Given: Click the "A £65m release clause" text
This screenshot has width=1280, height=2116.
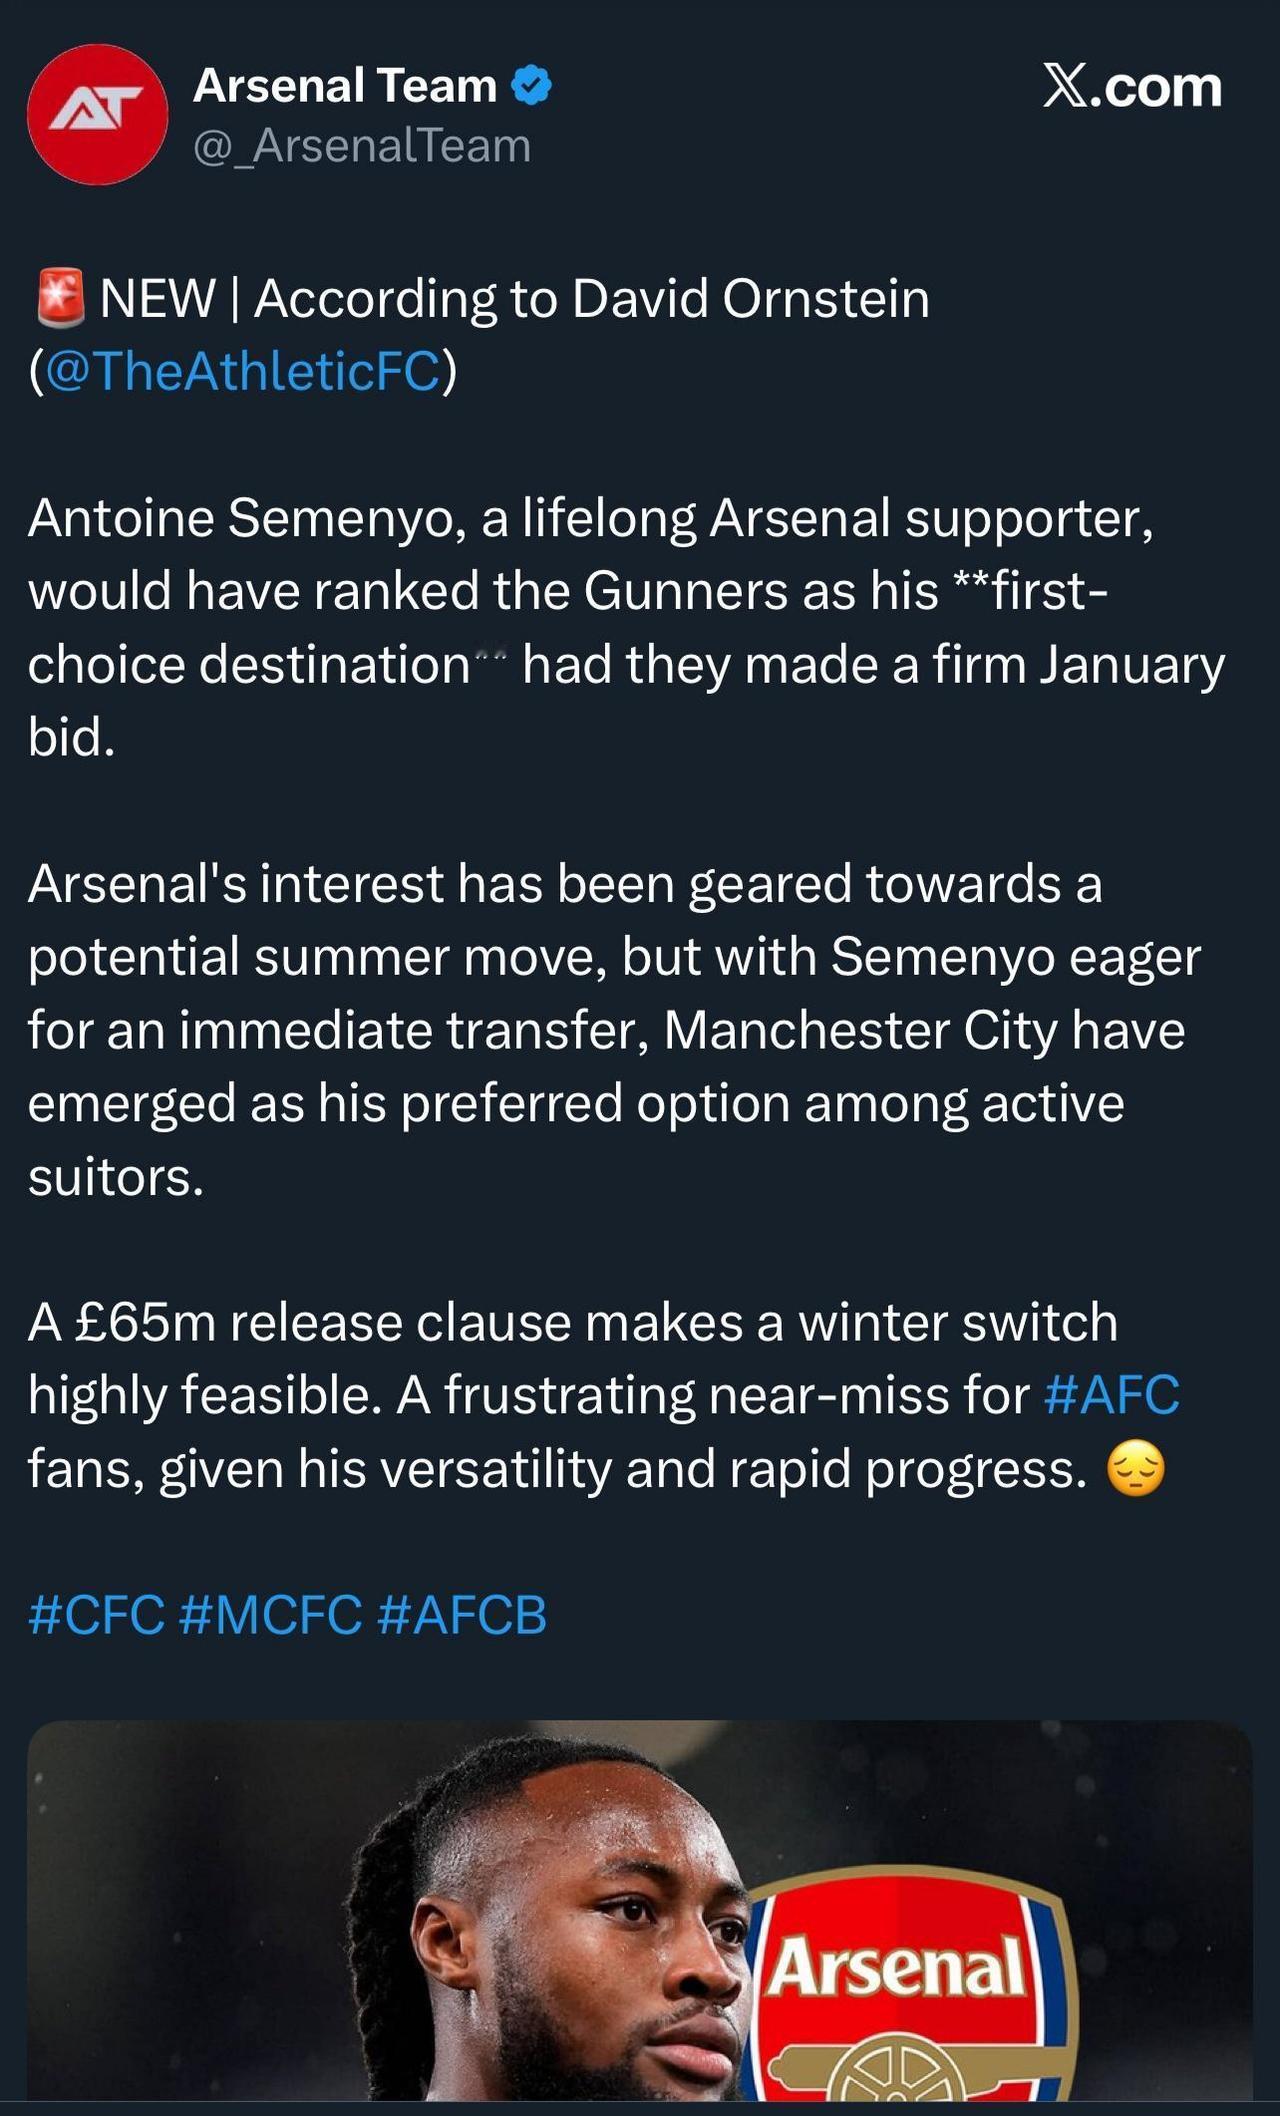Looking at the screenshot, I should [x=300, y=1322].
